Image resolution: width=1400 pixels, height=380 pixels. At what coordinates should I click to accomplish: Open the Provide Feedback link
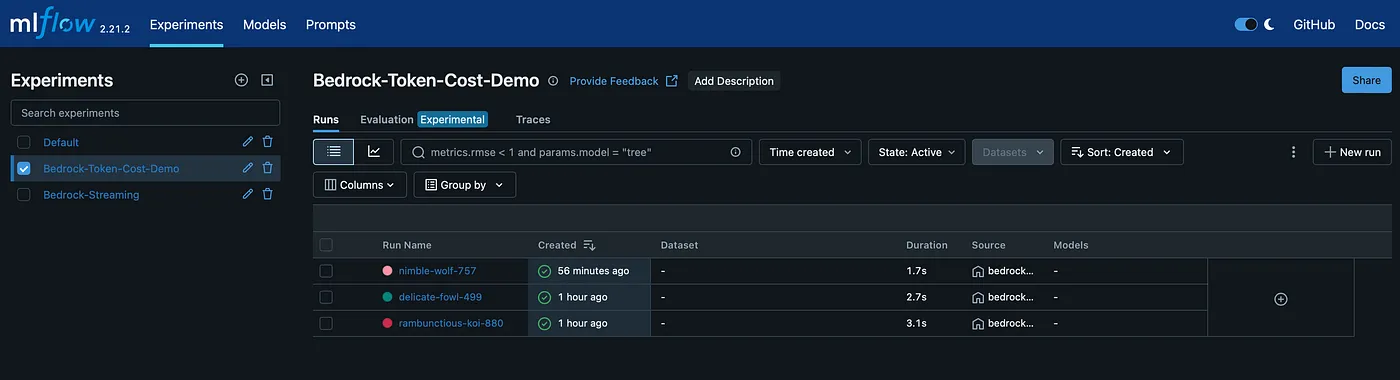point(623,81)
